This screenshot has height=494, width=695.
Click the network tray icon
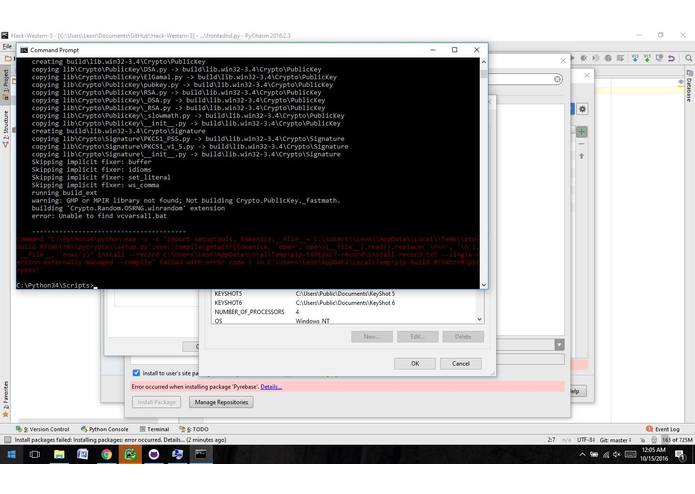[605, 455]
